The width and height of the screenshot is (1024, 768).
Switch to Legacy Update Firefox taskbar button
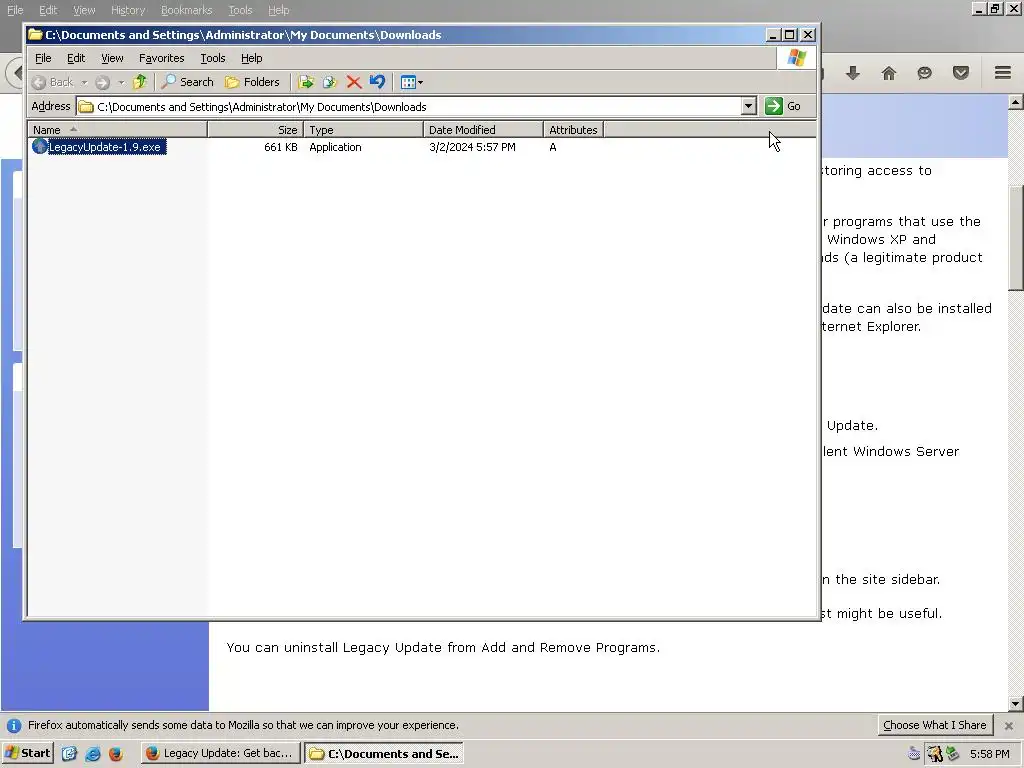coord(220,753)
